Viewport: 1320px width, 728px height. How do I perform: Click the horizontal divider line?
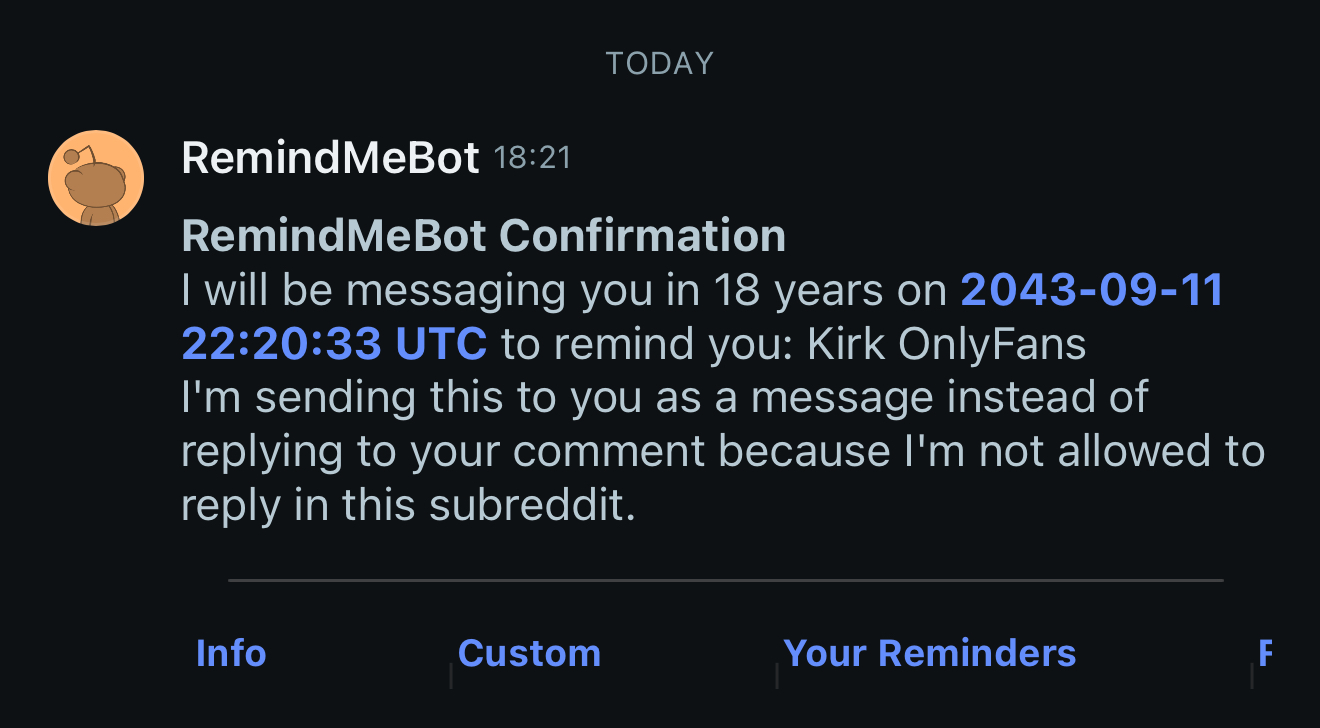pyautogui.click(x=725, y=580)
